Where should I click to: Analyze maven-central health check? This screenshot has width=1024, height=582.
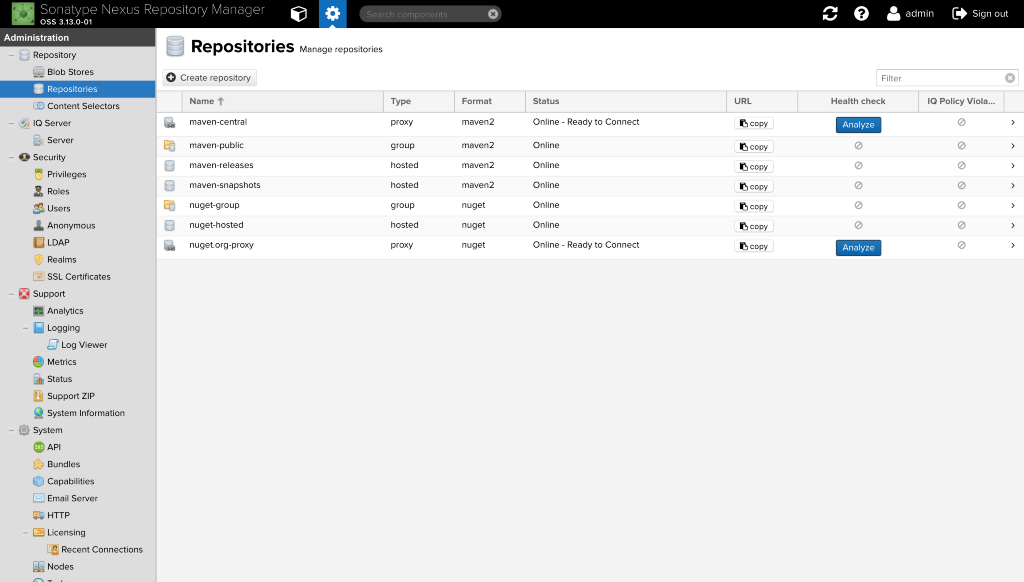(858, 125)
